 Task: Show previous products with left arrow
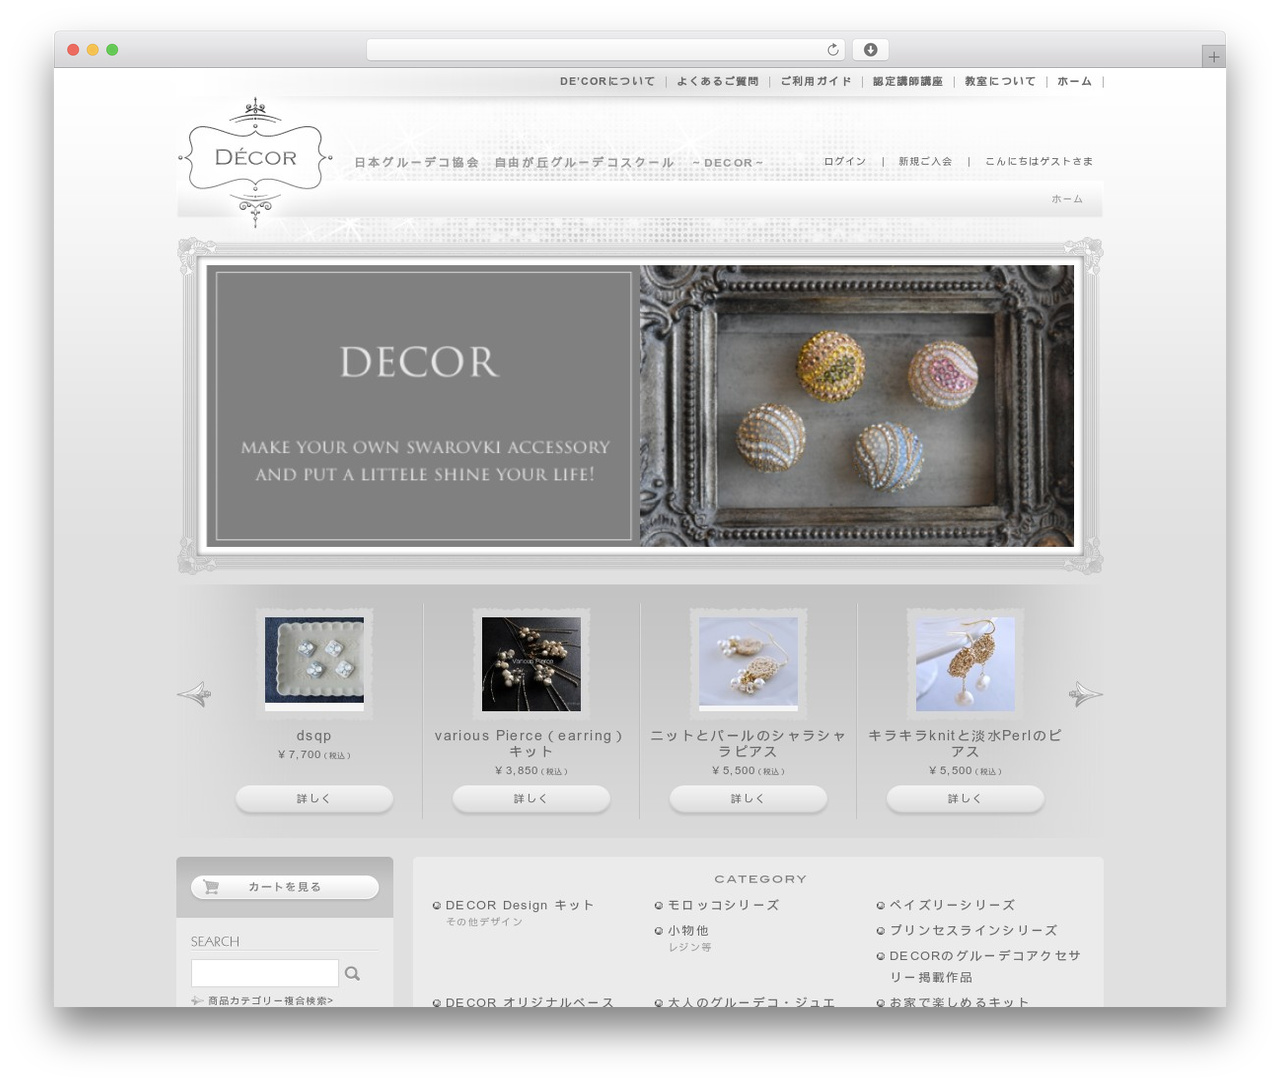pos(194,694)
